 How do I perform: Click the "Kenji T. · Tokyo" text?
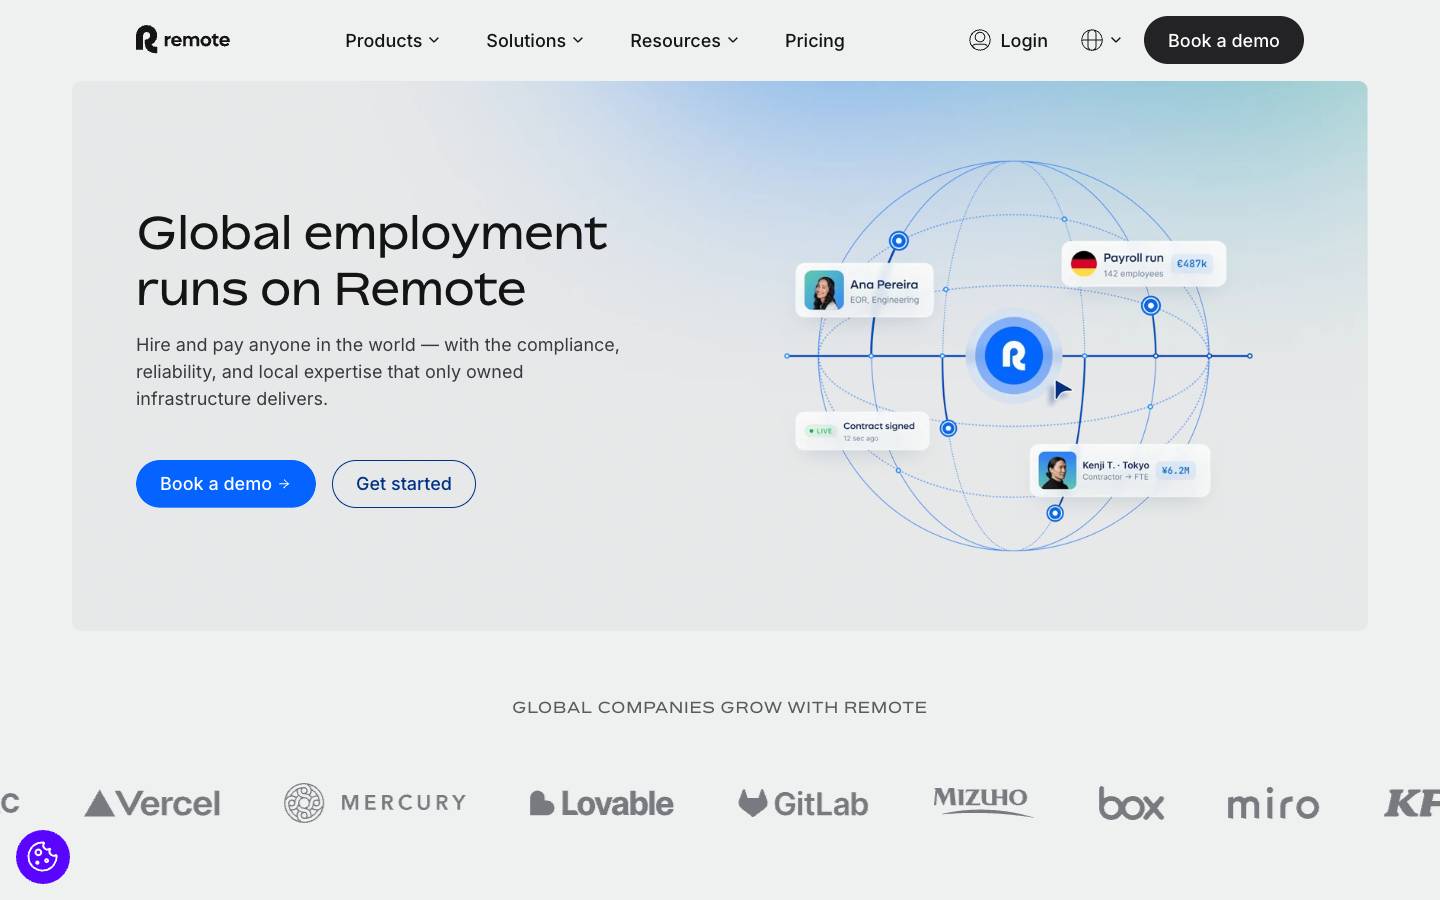tap(1116, 465)
